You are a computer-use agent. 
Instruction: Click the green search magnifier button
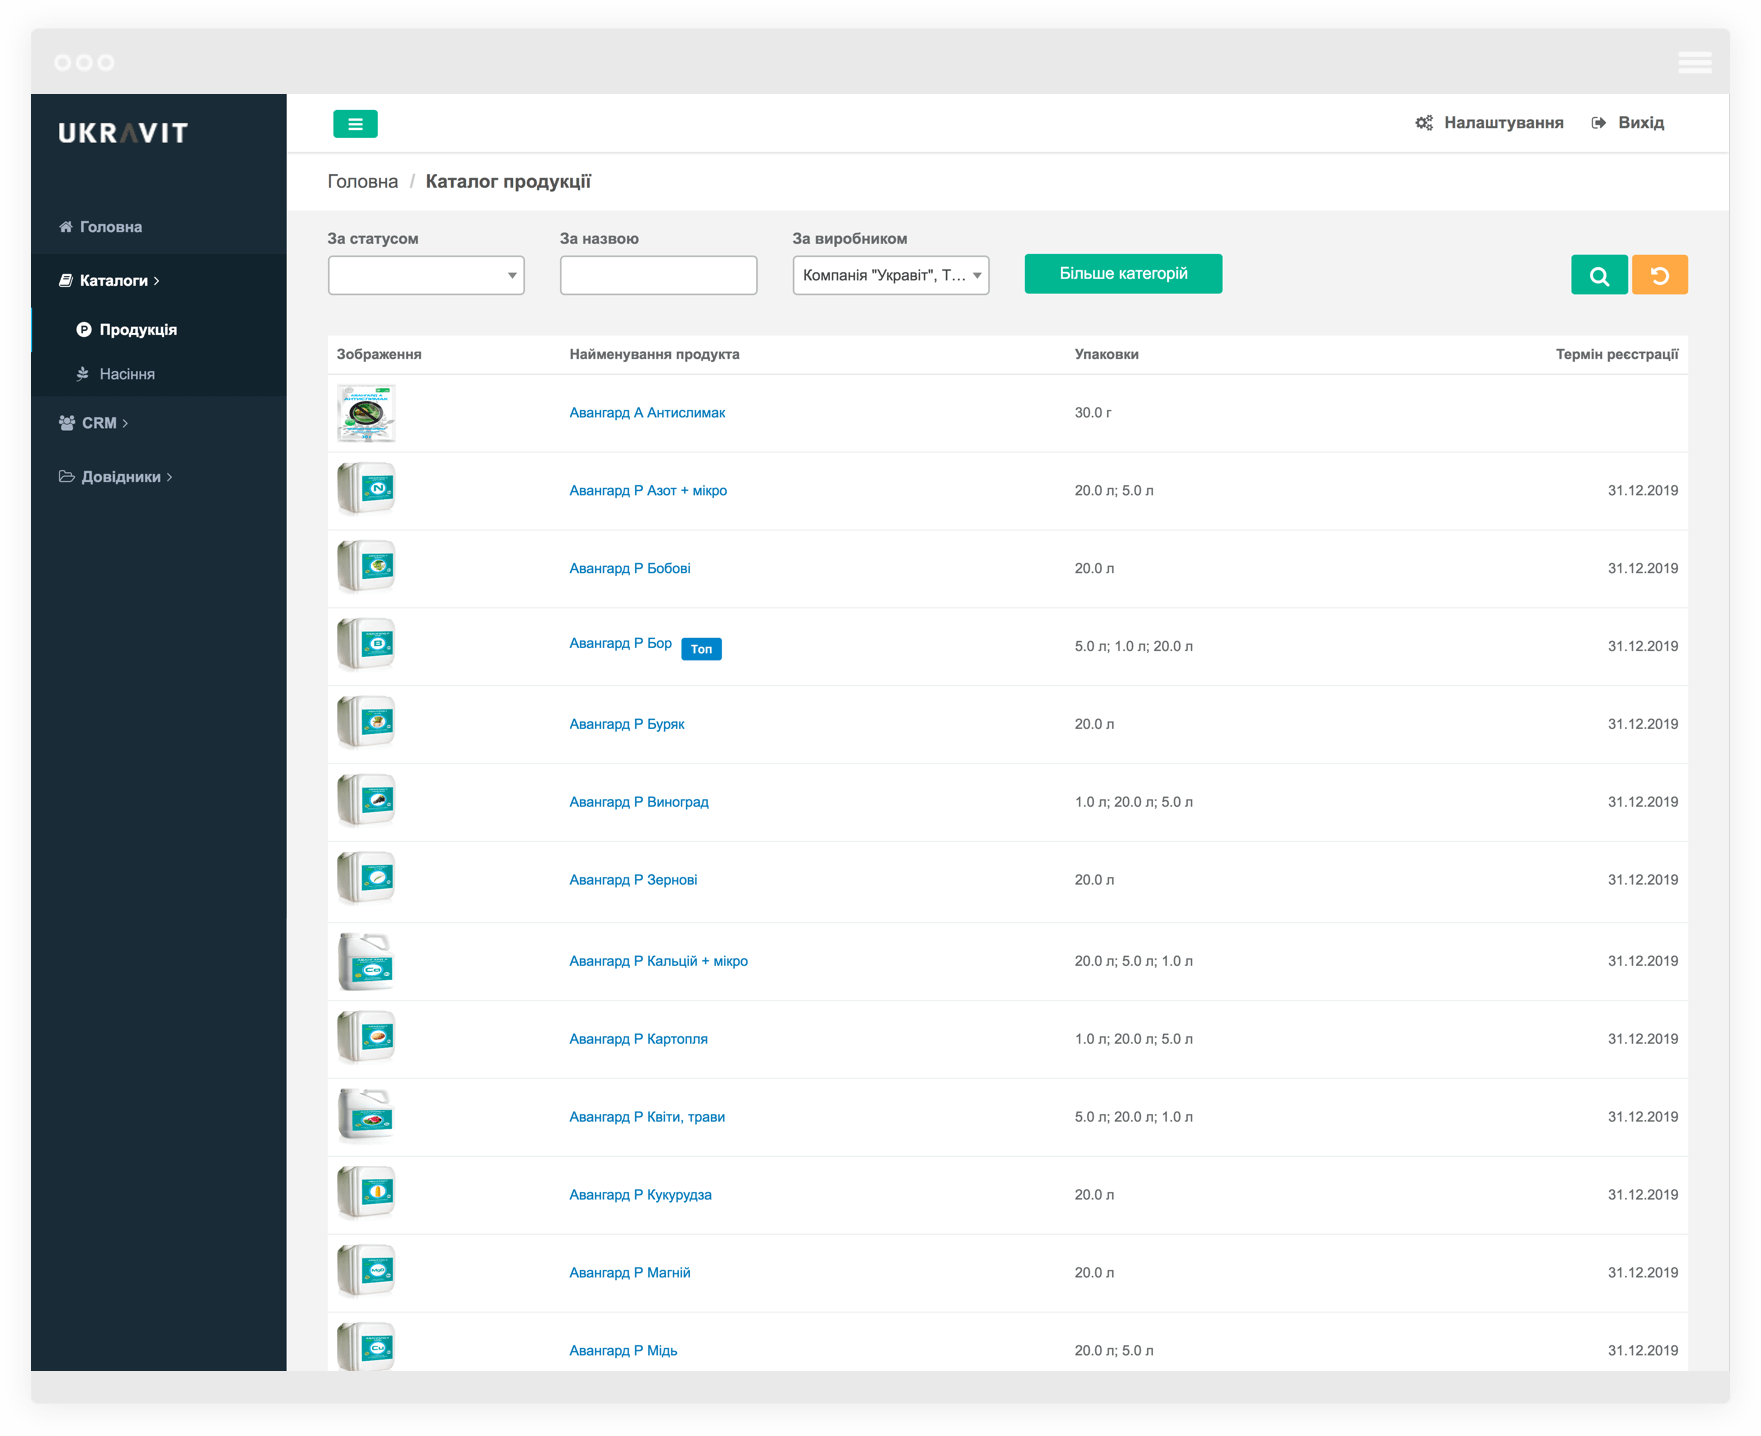(1599, 275)
